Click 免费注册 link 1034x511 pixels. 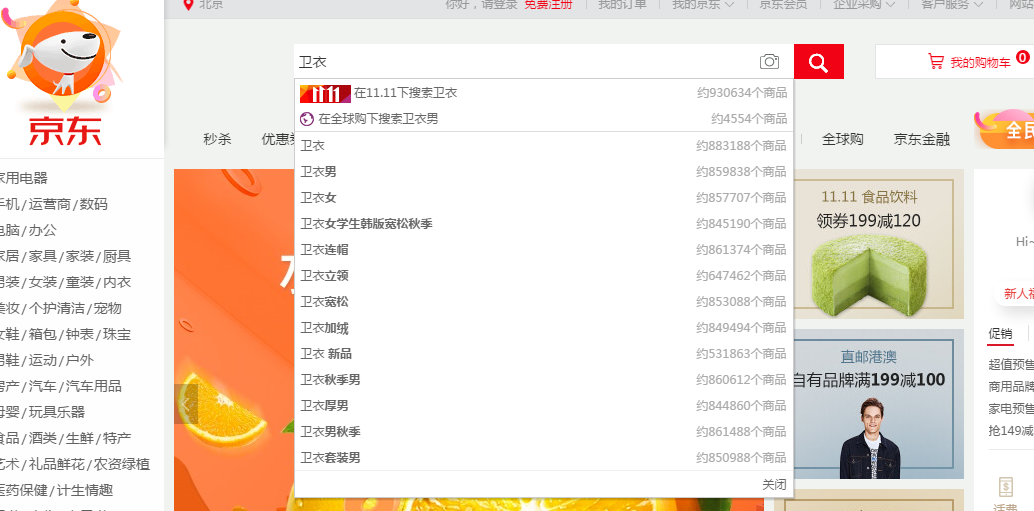(549, 5)
